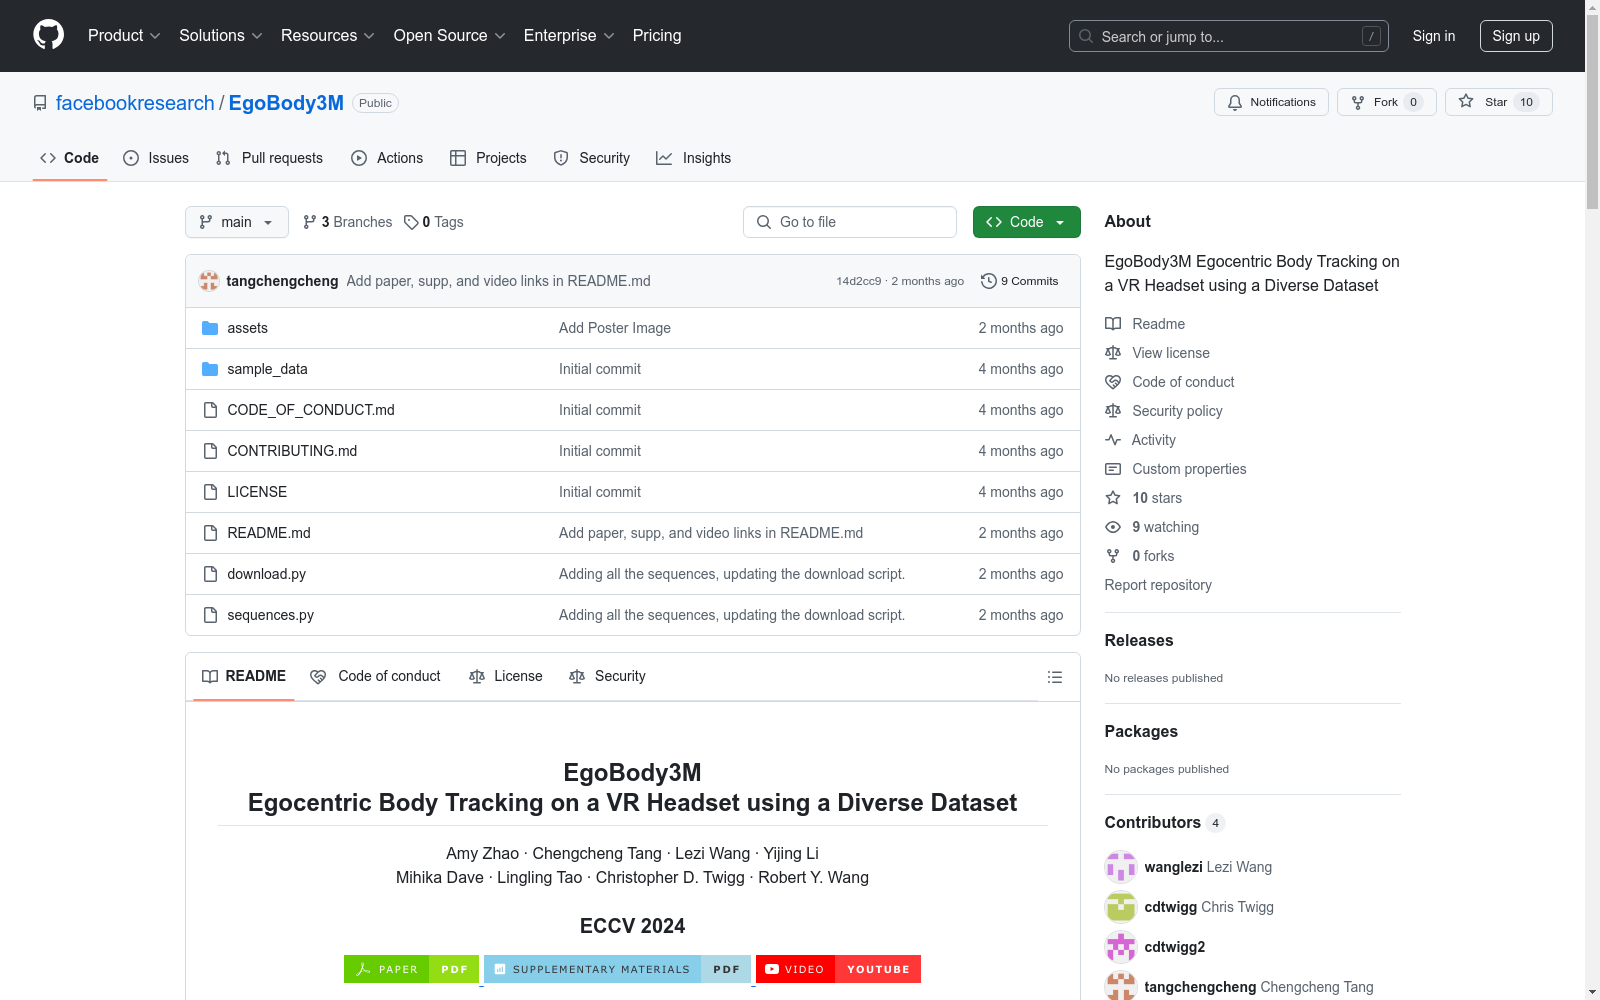Click the Sign up button
Image resolution: width=1600 pixels, height=1000 pixels.
click(1516, 36)
